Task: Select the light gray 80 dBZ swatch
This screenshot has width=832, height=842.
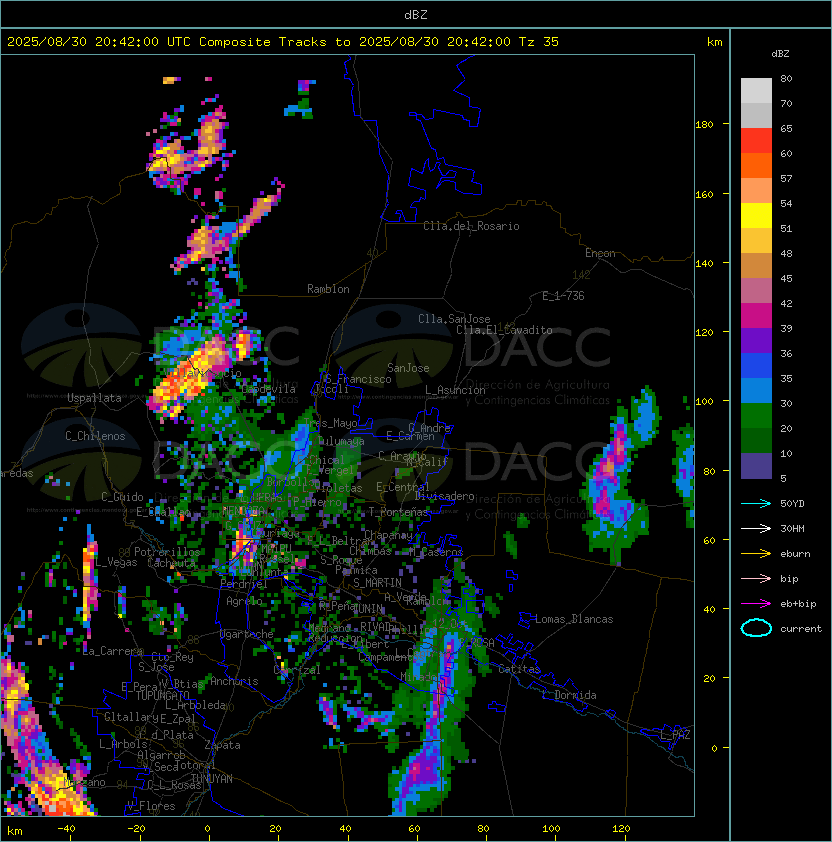Action: 756,90
